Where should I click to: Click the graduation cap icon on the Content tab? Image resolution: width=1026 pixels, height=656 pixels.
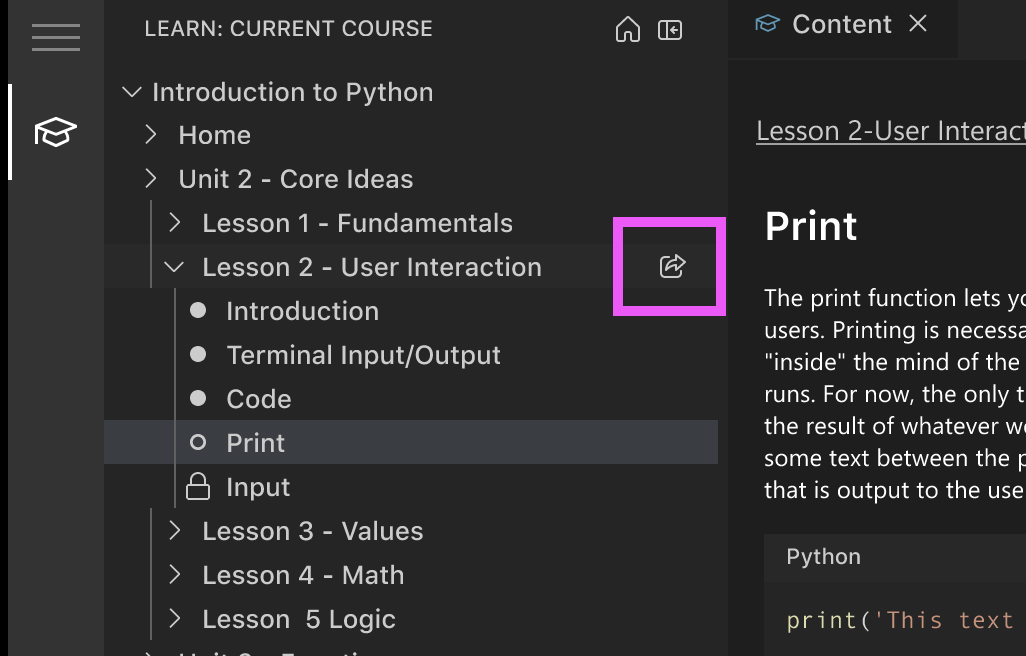coord(767,24)
